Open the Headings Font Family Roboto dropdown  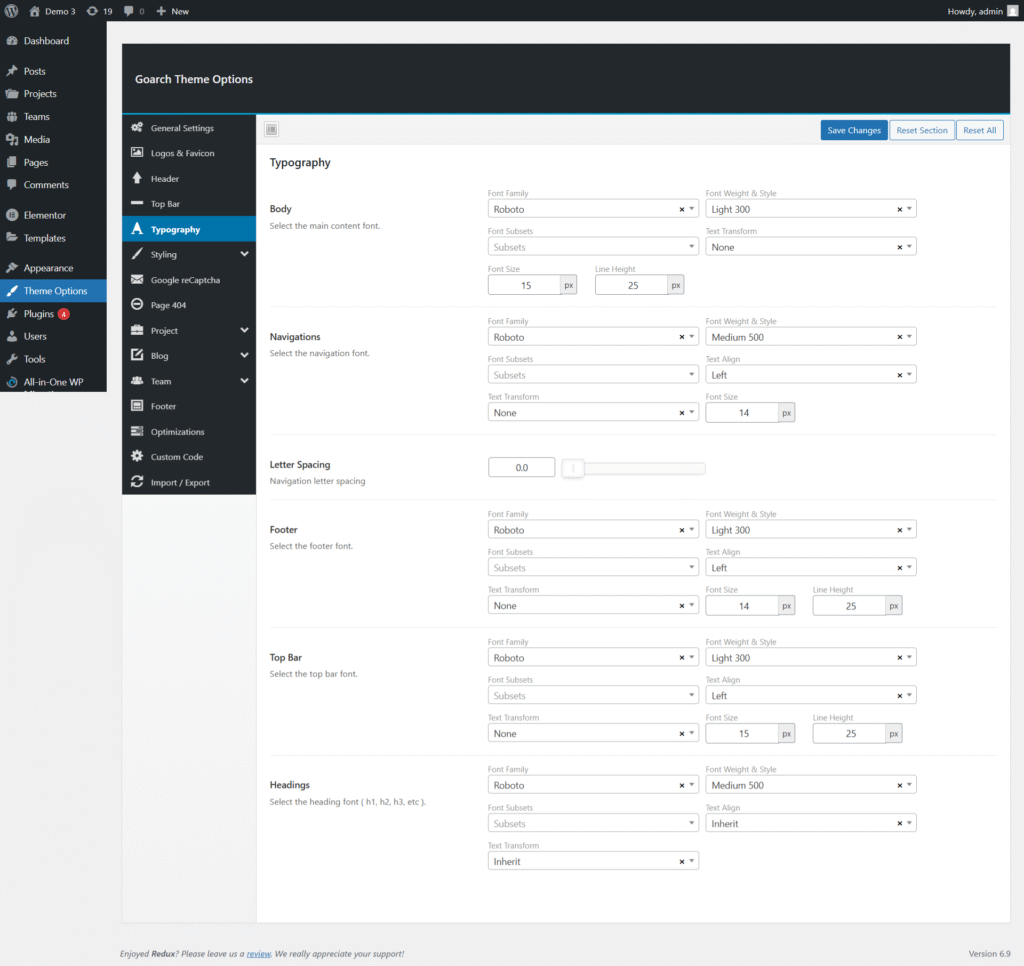[x=593, y=785]
